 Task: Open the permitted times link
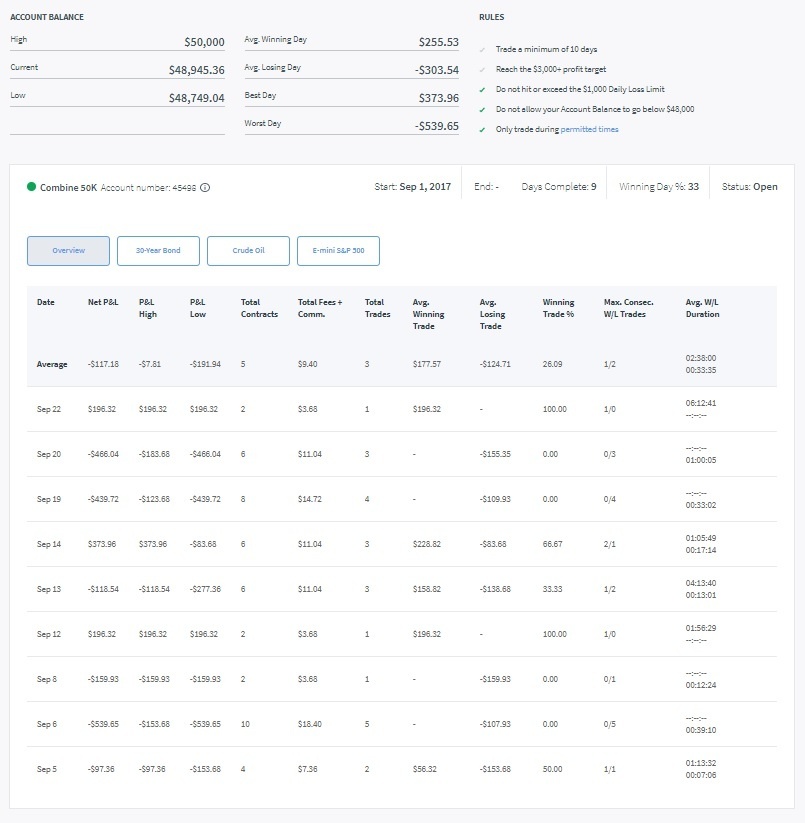pos(589,130)
